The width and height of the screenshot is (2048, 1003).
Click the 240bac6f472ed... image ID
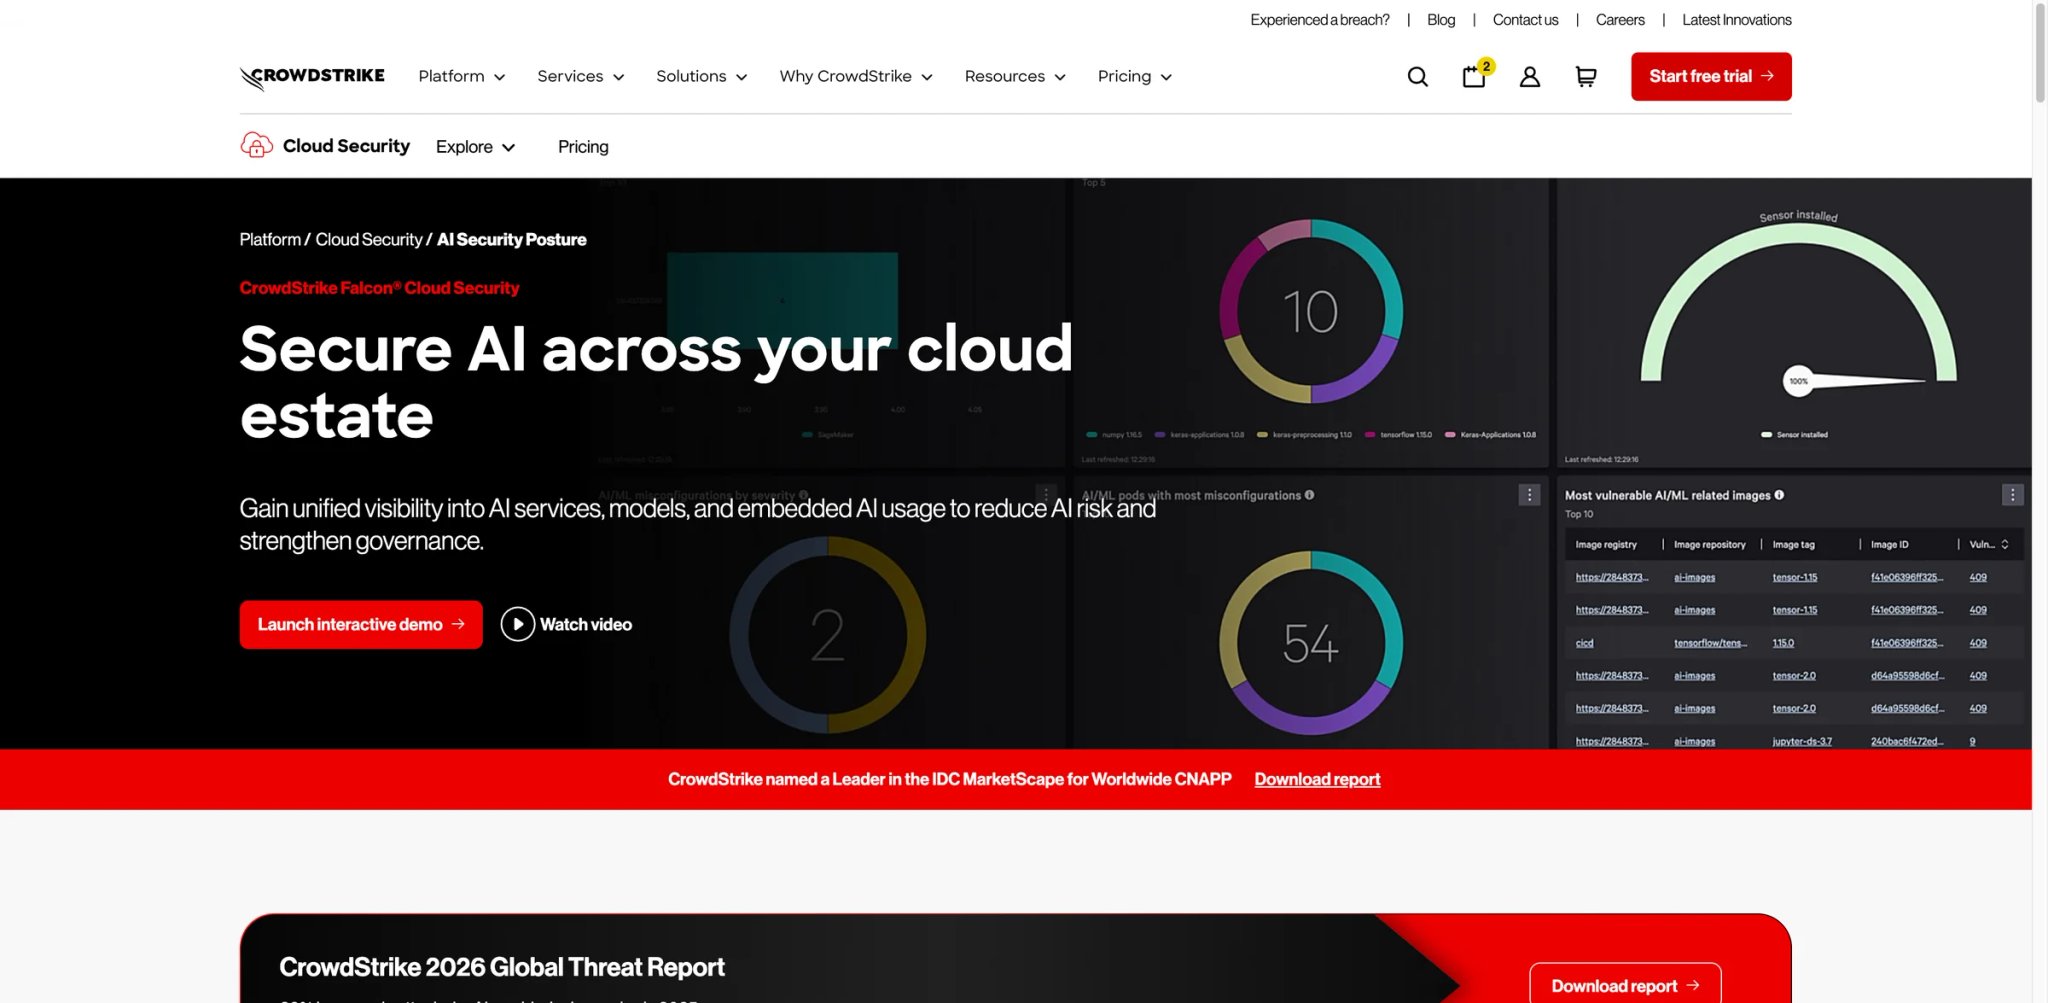click(x=1907, y=742)
